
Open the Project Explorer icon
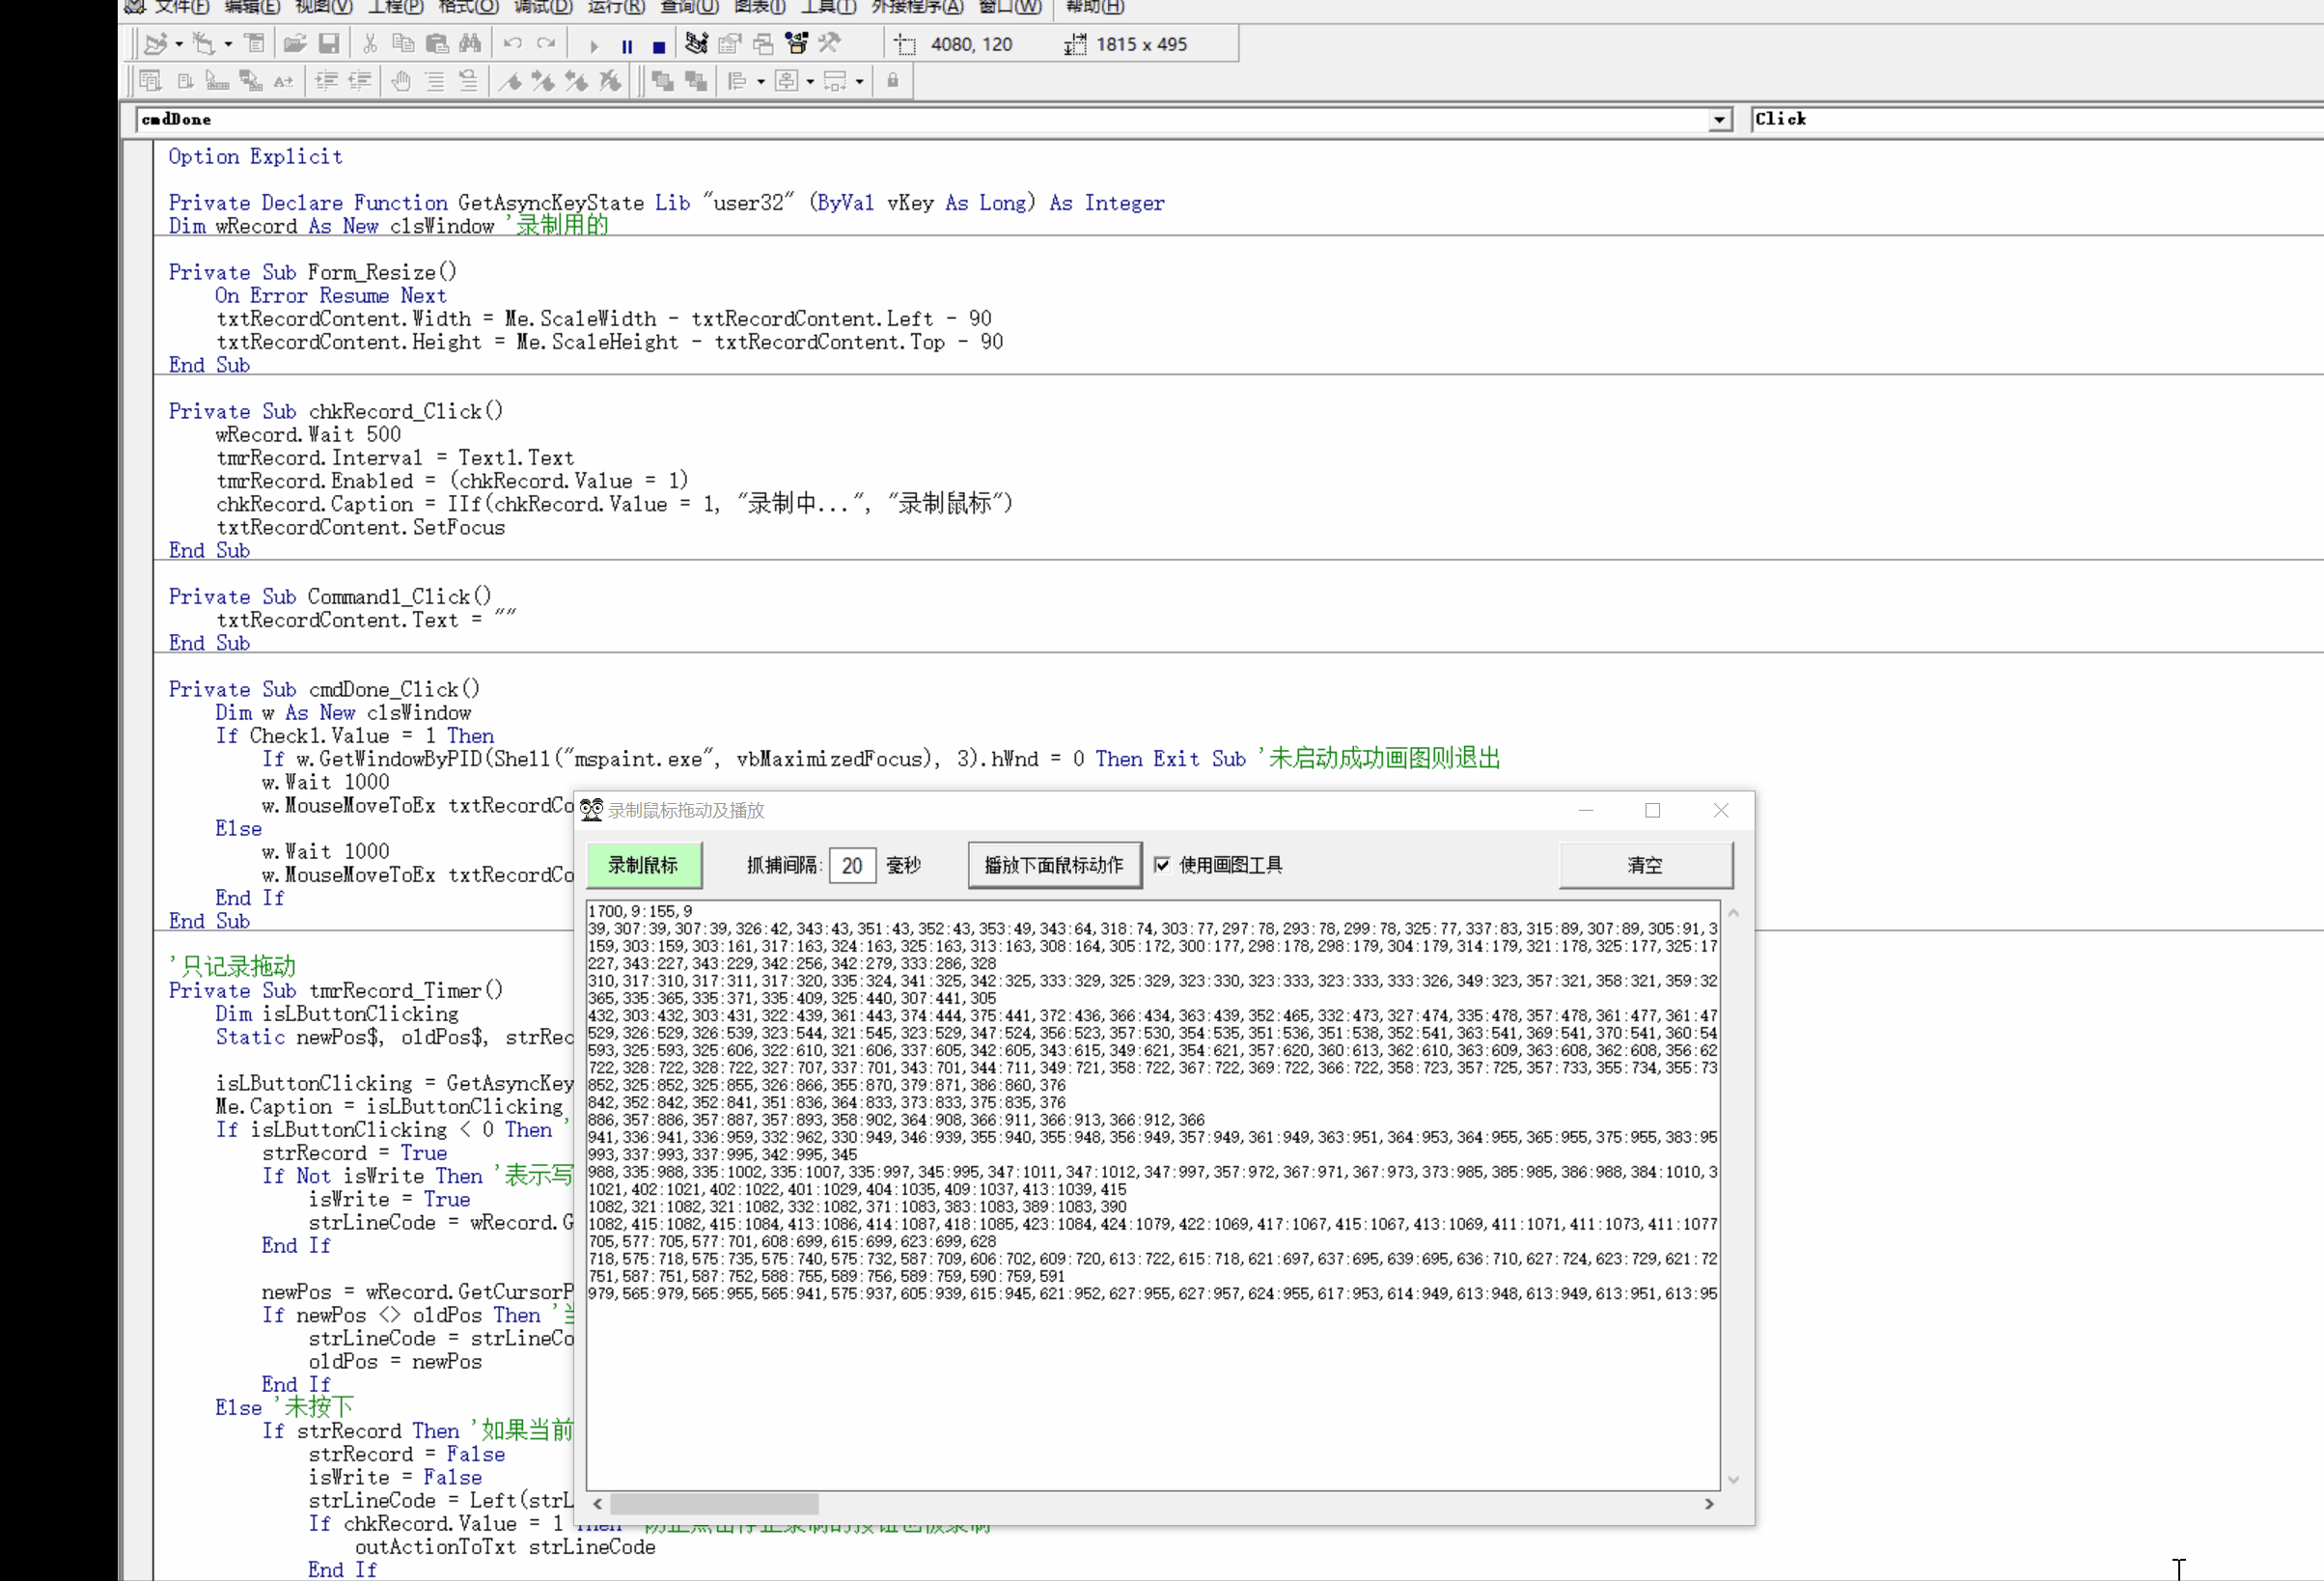coord(697,43)
